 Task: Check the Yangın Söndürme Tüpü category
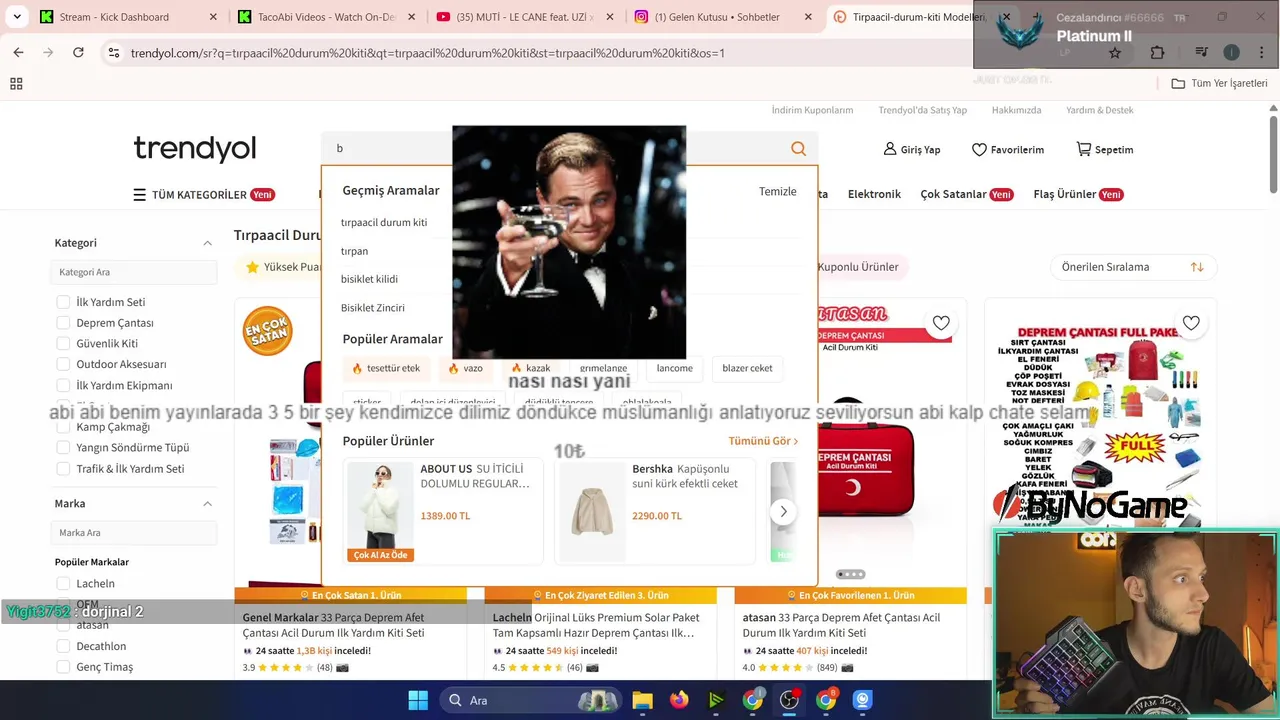tap(63, 448)
